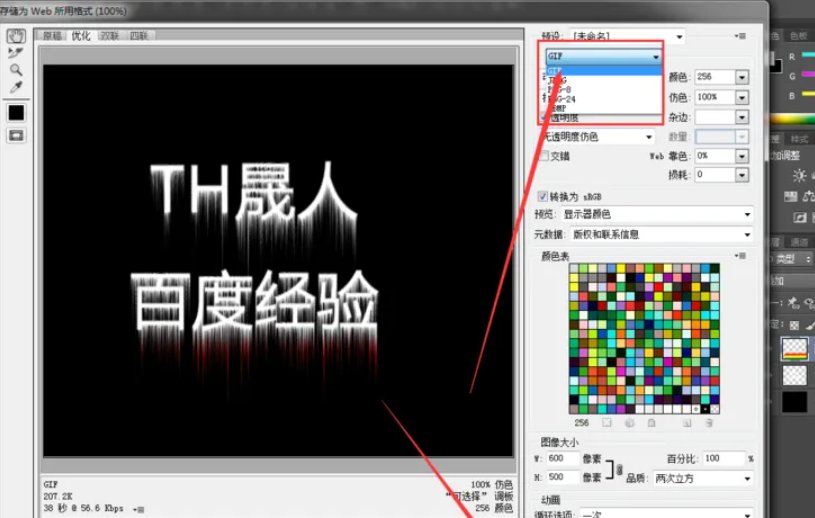Screen dimensions: 815x518
Task: Select the Hand tool
Action: 16,35
